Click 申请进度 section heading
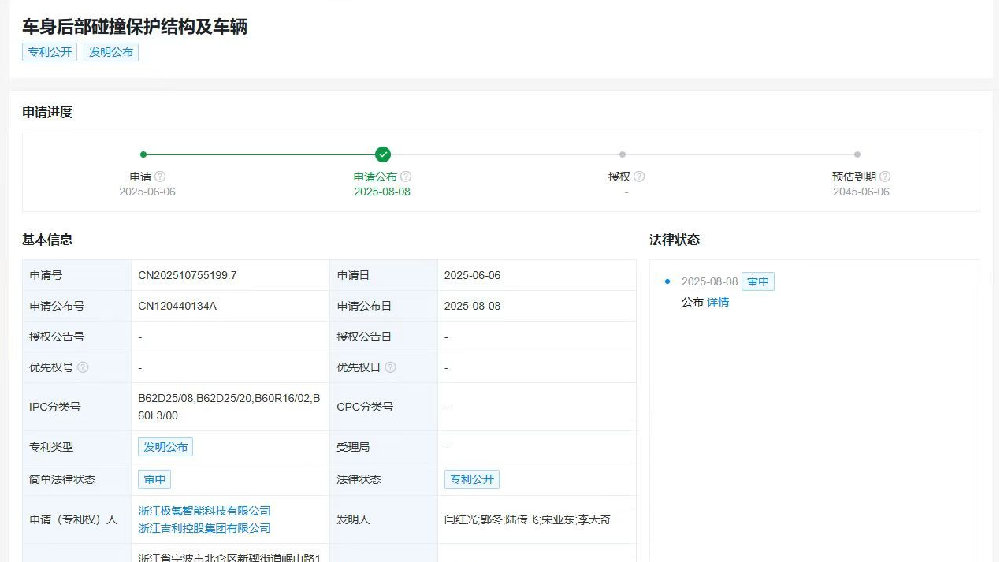Screen dimensions: 1000x562 pyautogui.click(x=47, y=112)
